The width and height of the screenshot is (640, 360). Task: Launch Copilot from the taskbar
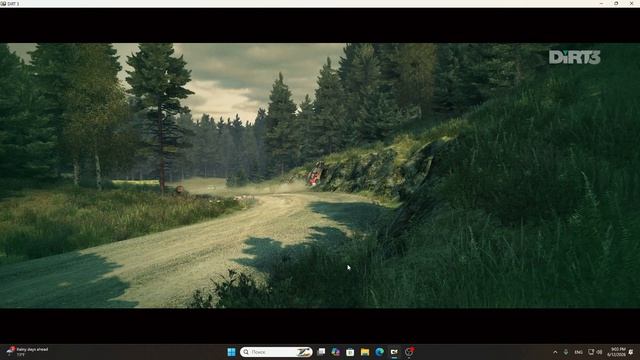click(x=336, y=352)
